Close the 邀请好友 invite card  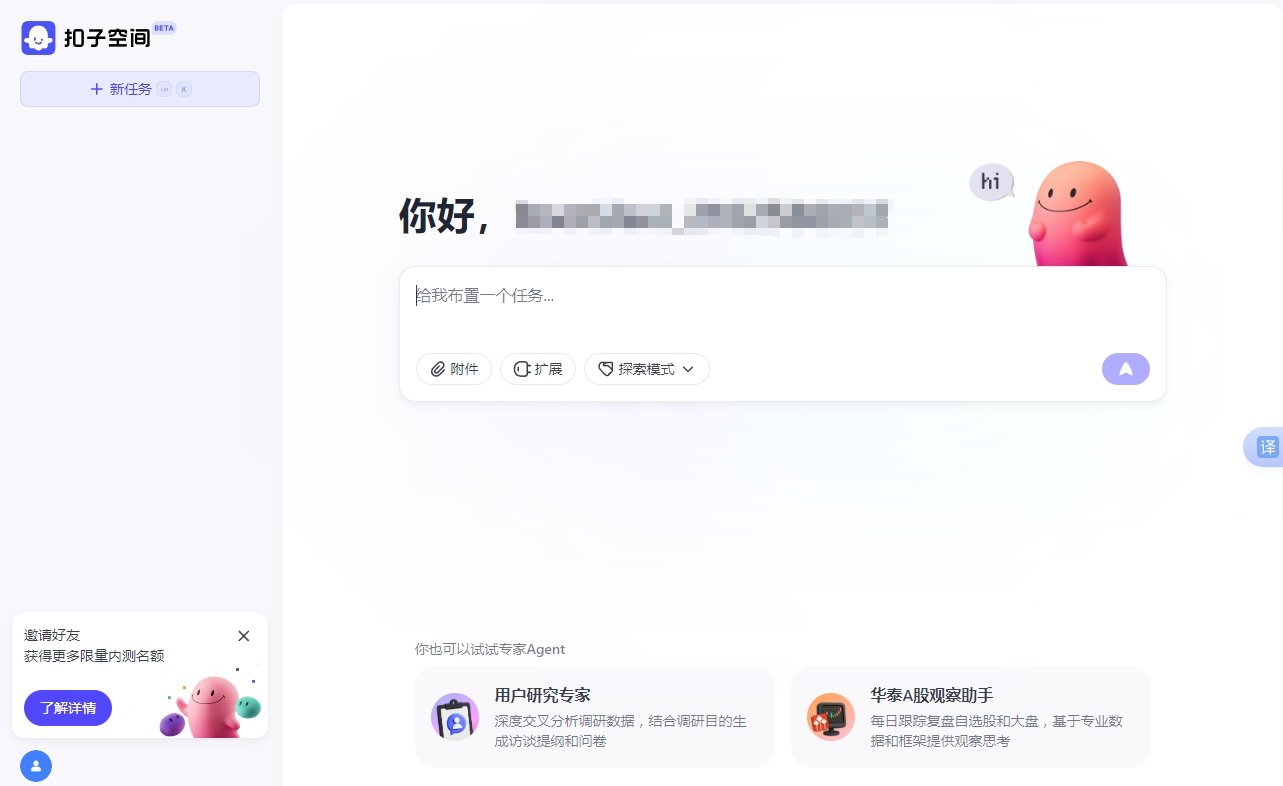tap(244, 636)
